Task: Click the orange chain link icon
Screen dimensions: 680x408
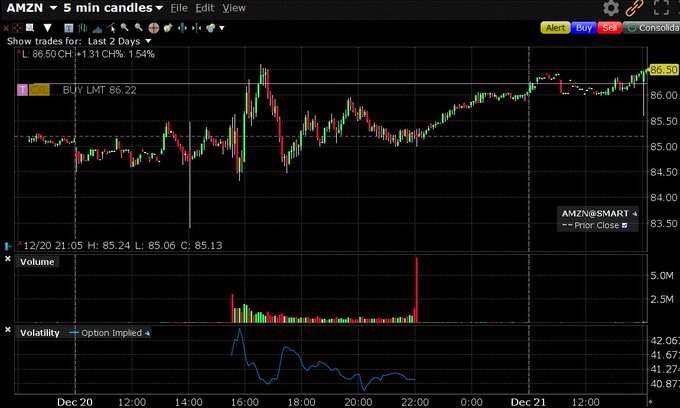Action: click(x=634, y=8)
